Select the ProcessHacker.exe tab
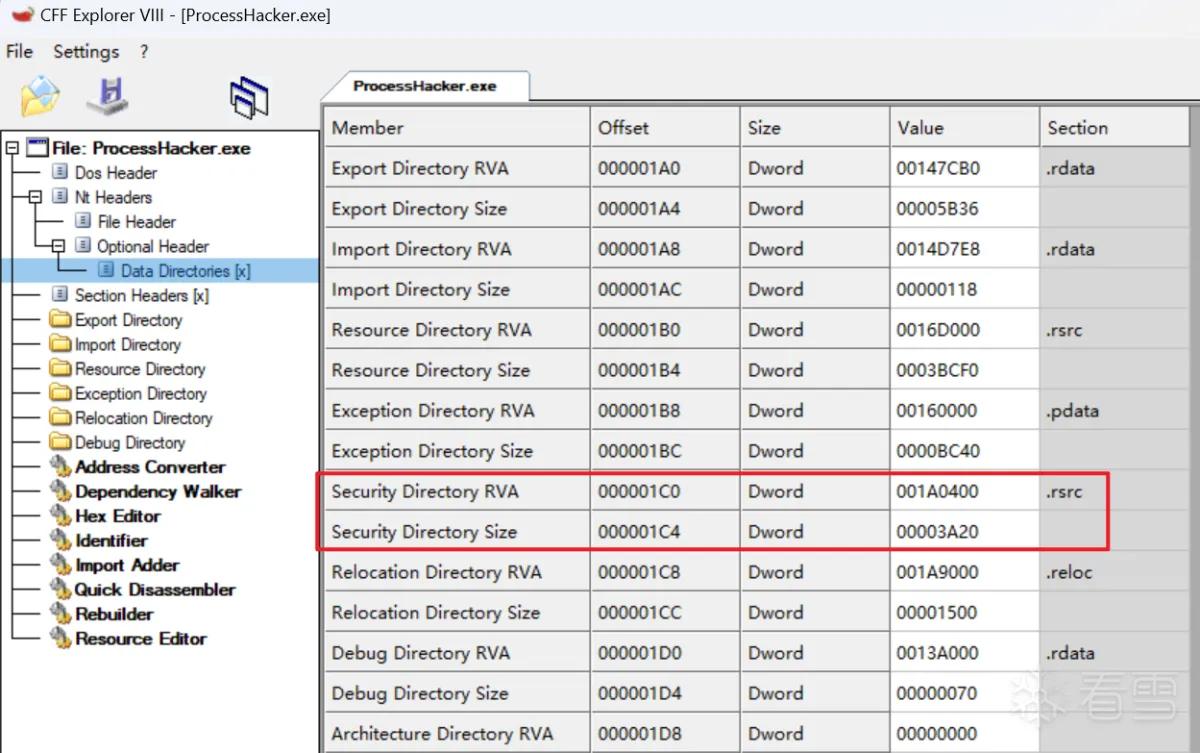The image size is (1200, 753). coord(425,86)
